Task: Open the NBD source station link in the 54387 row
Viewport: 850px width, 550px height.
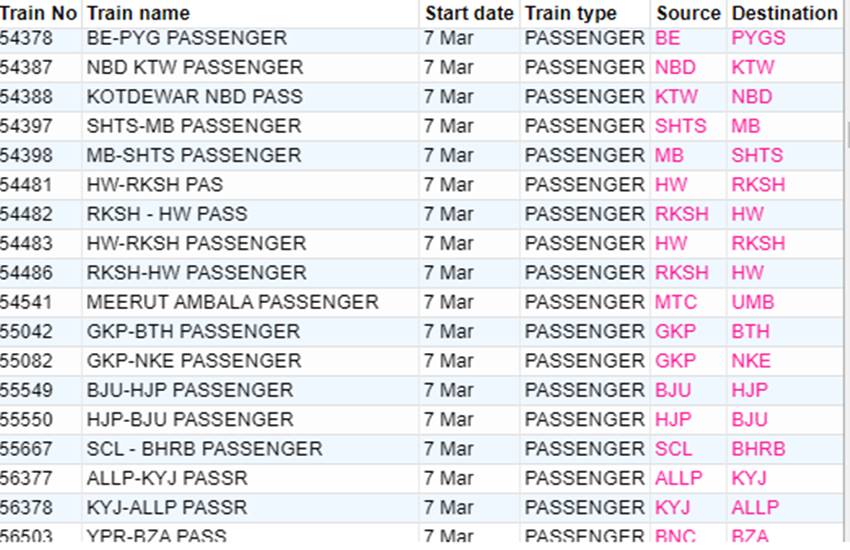Action: point(675,68)
